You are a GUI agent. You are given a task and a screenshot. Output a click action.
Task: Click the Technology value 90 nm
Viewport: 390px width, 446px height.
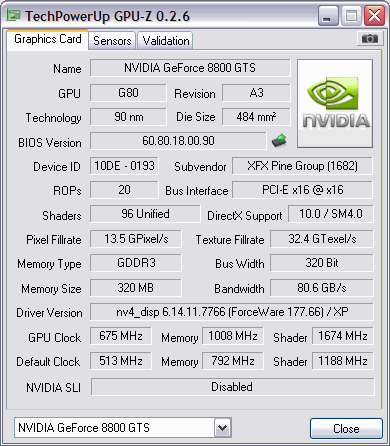(128, 117)
